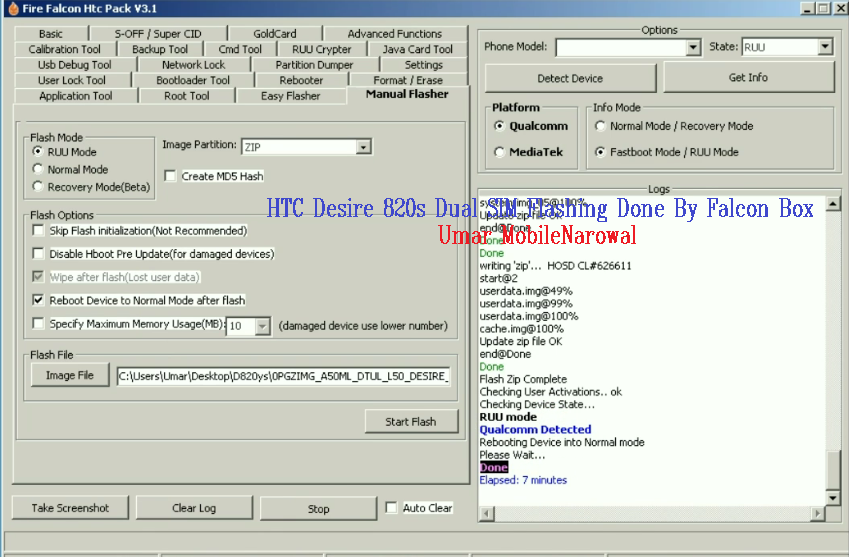Open the Format / Erase tab
This screenshot has width=849, height=557.
(408, 80)
